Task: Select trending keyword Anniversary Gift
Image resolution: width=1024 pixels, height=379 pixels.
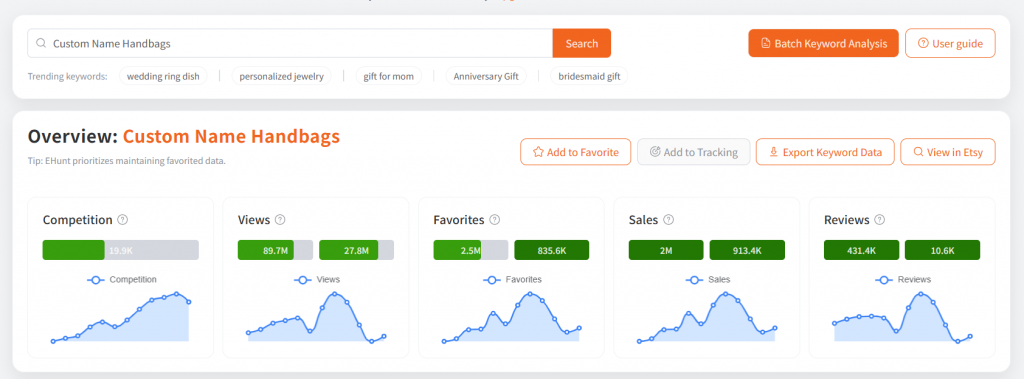Action: (x=486, y=76)
